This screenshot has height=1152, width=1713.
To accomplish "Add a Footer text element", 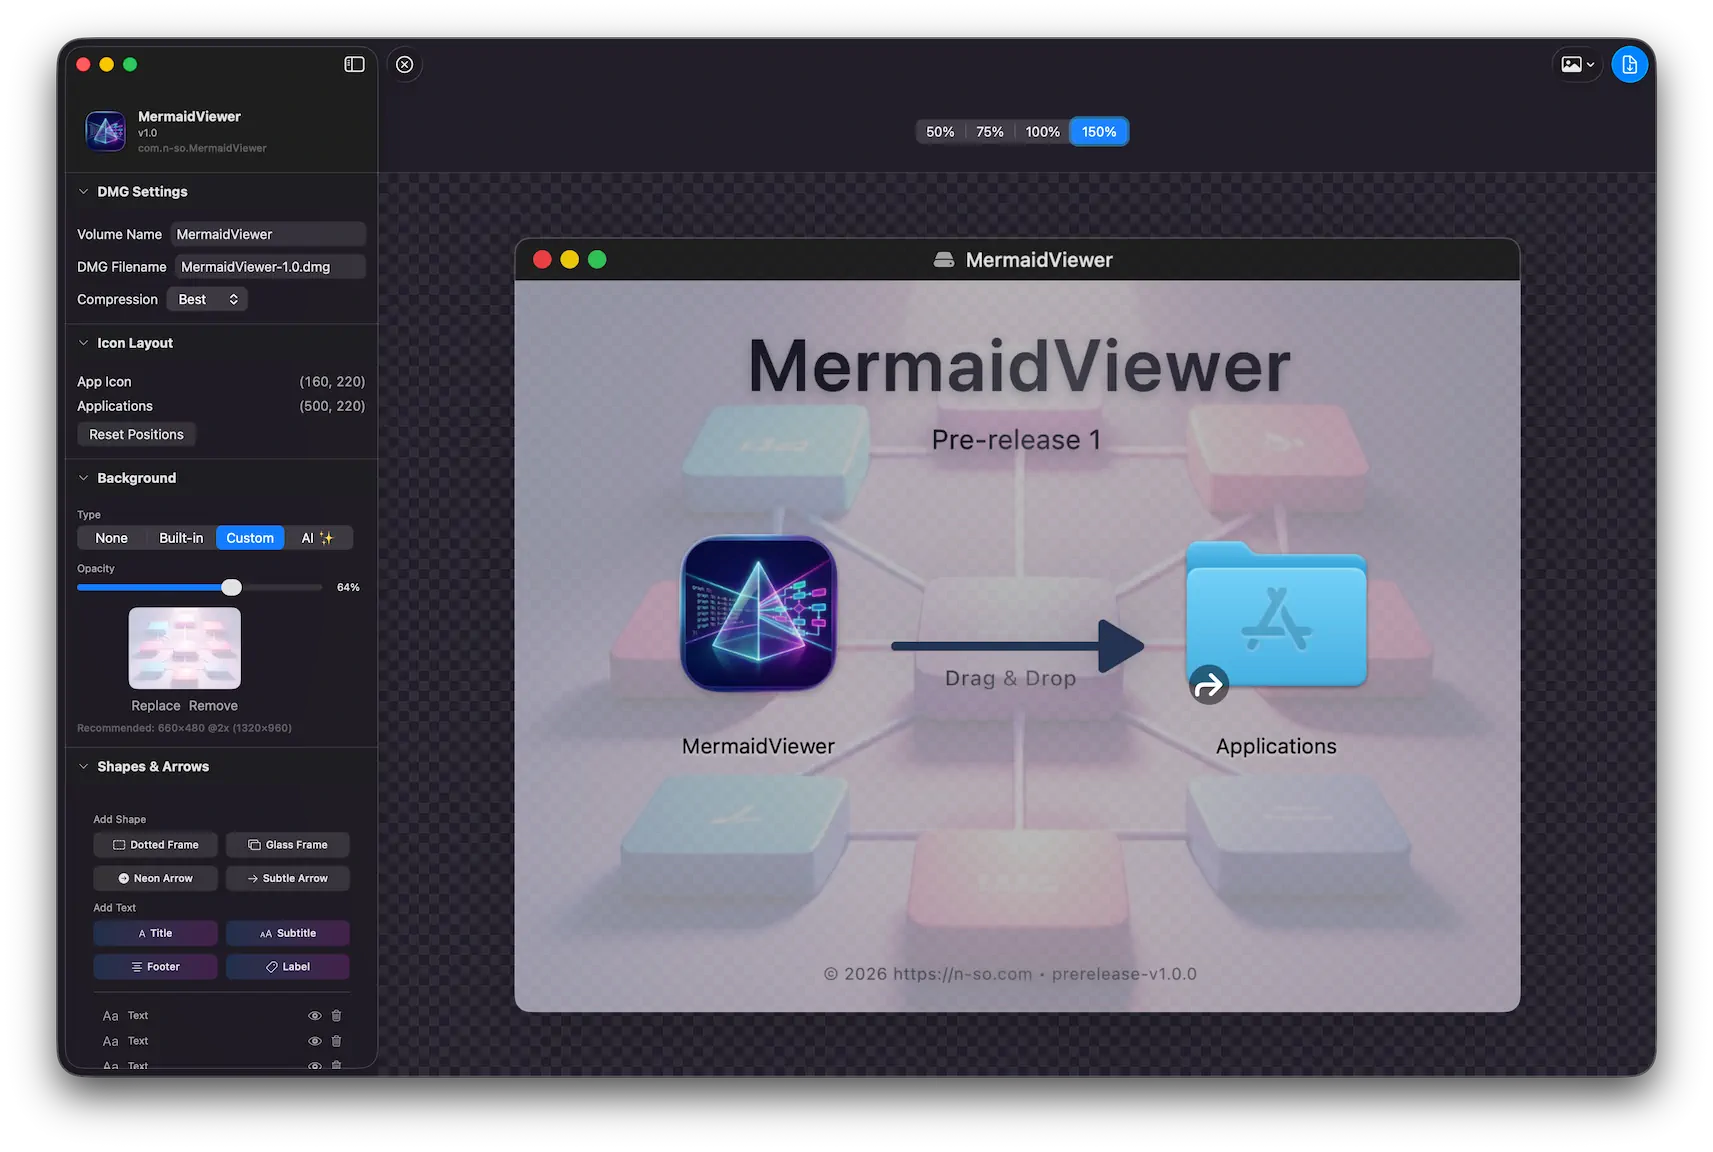I will pos(155,967).
